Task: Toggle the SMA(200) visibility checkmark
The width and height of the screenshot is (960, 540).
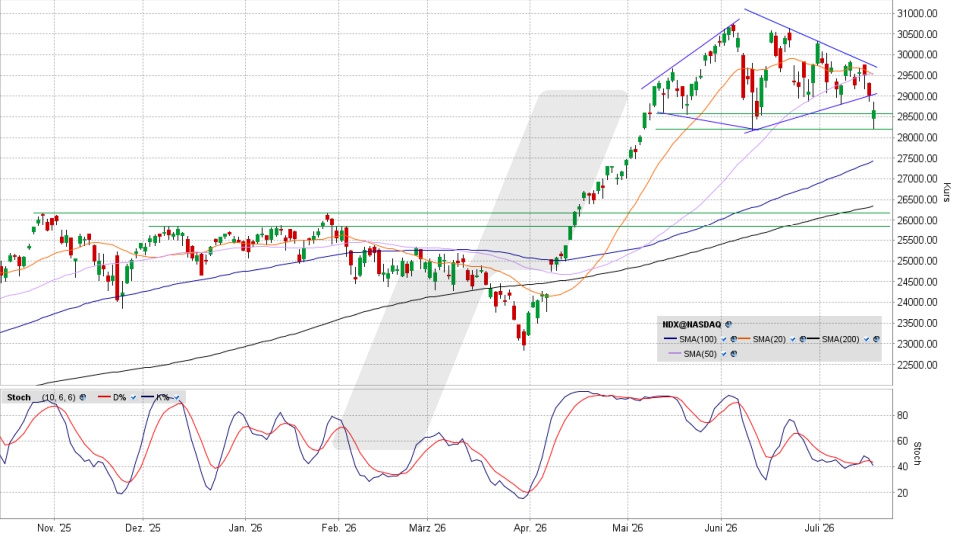Action: point(866,339)
